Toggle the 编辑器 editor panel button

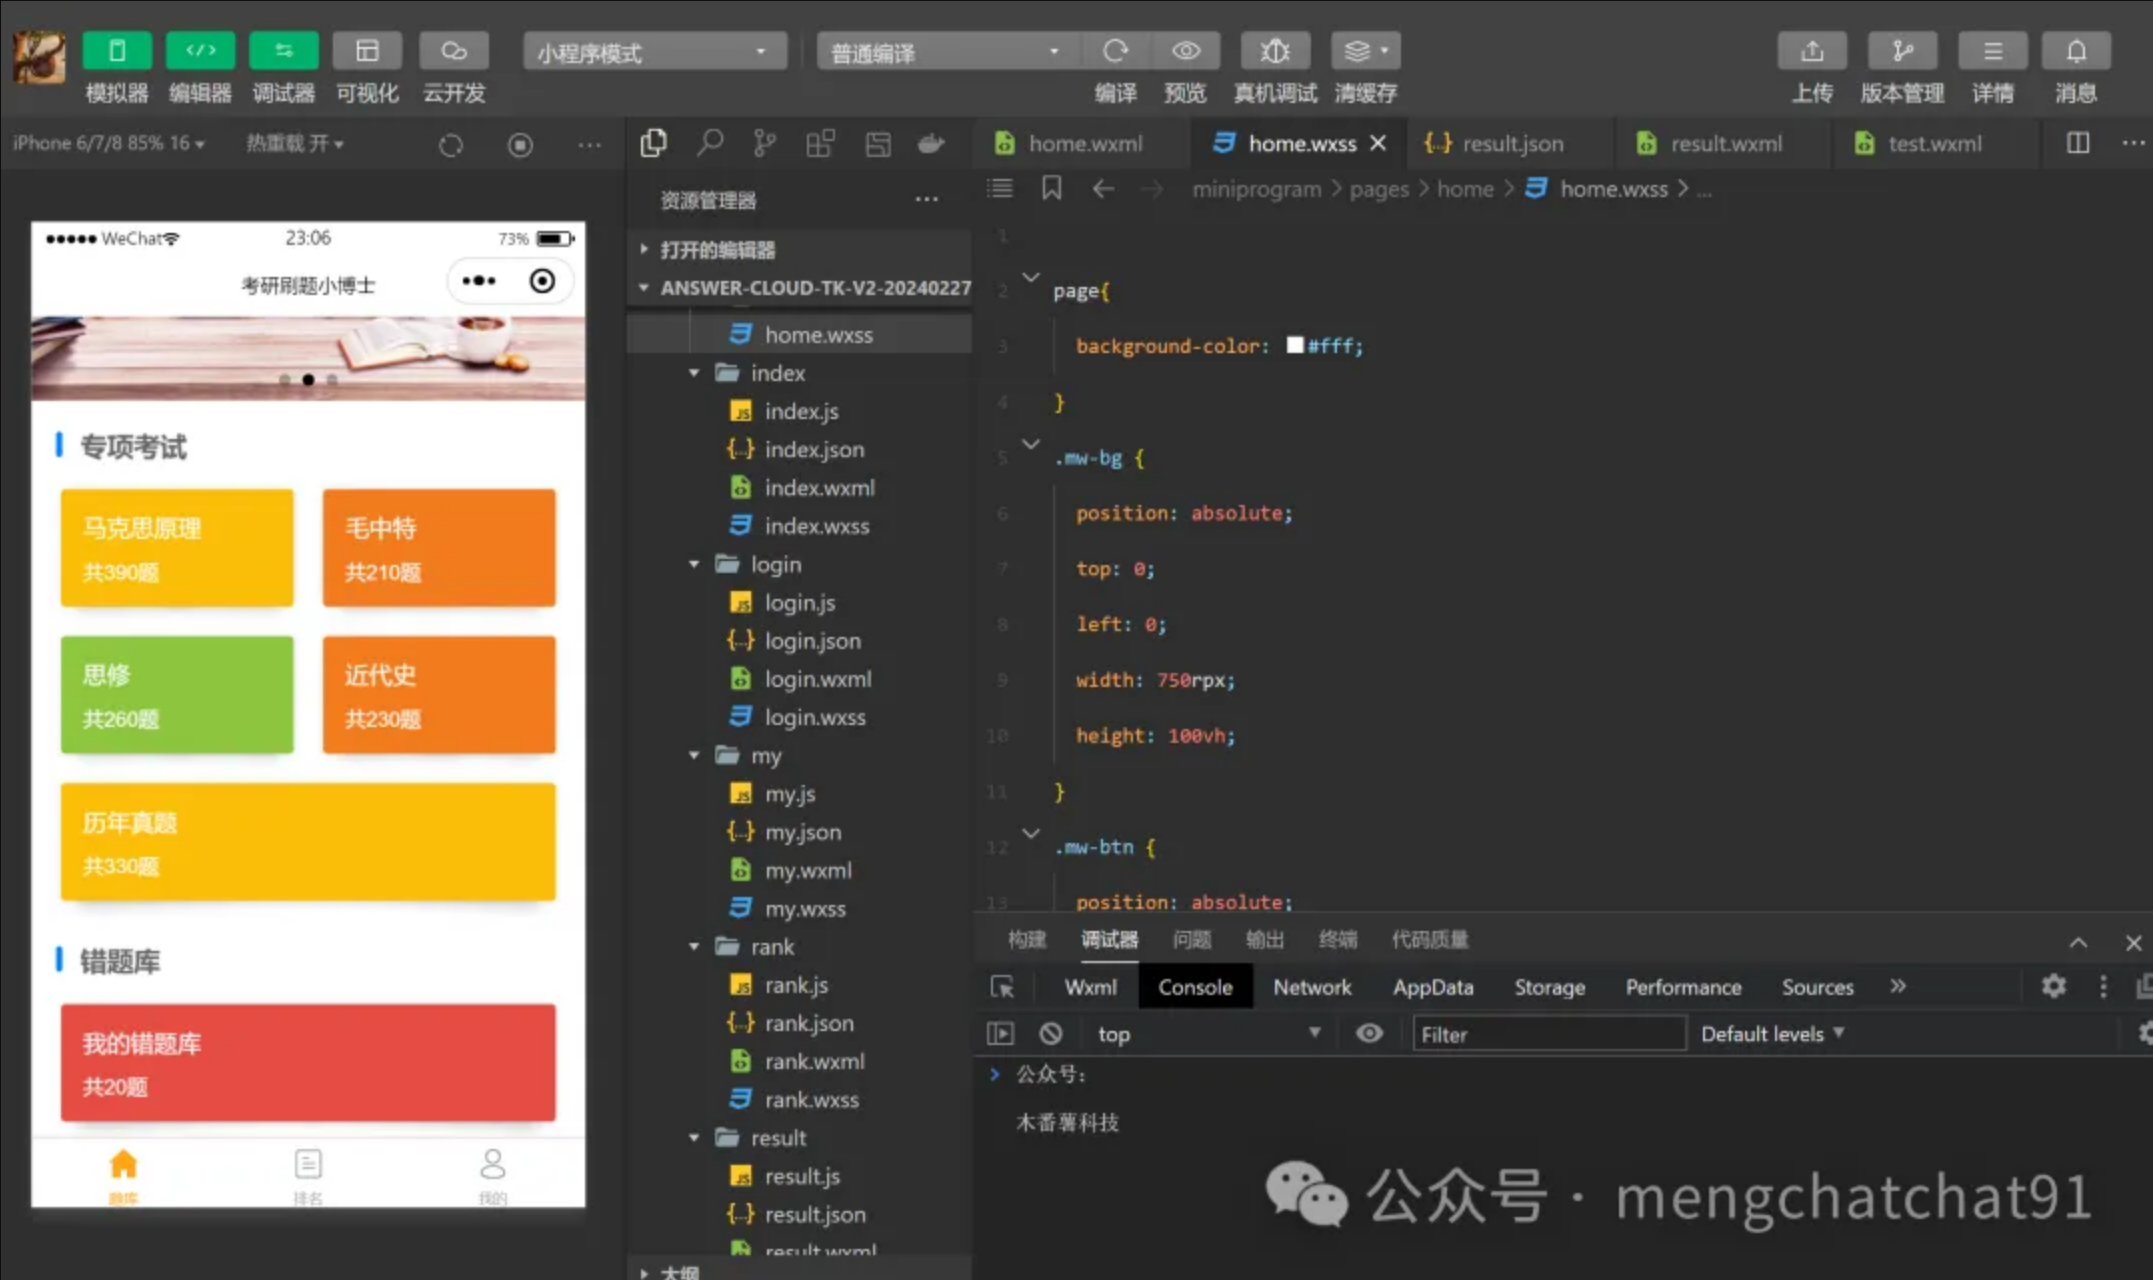200,52
